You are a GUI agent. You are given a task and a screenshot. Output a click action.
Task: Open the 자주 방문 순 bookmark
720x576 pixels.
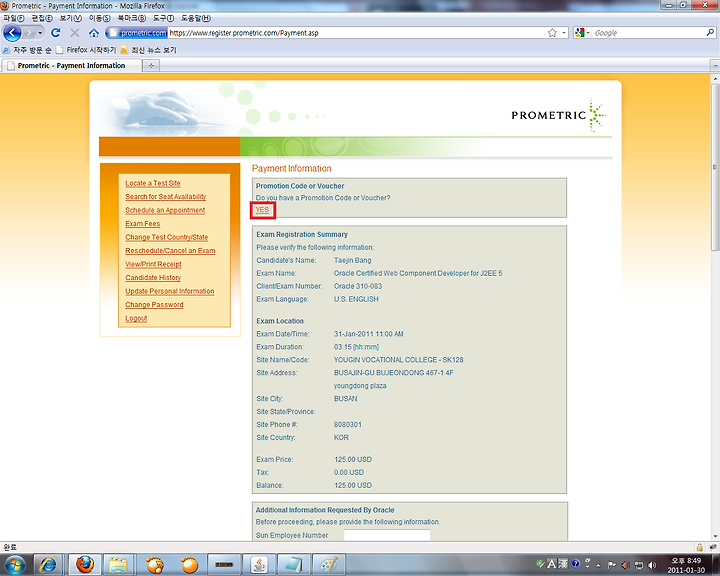(x=28, y=50)
